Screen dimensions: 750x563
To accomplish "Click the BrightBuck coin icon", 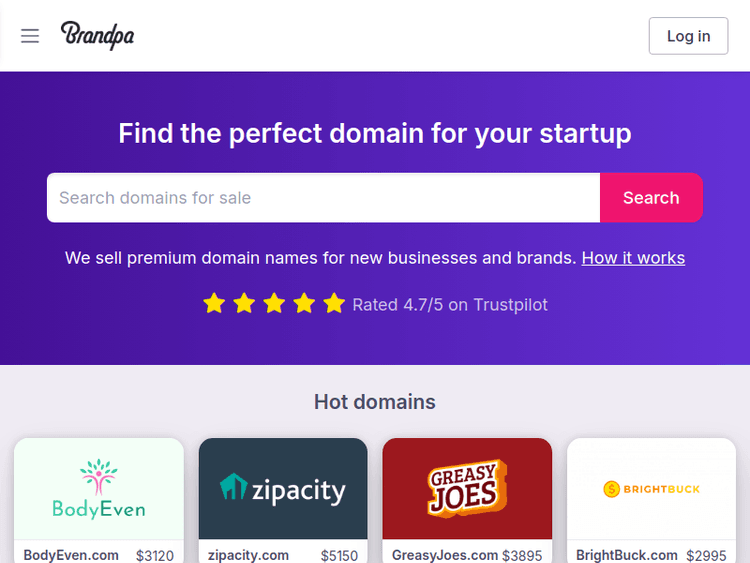I will (x=611, y=489).
